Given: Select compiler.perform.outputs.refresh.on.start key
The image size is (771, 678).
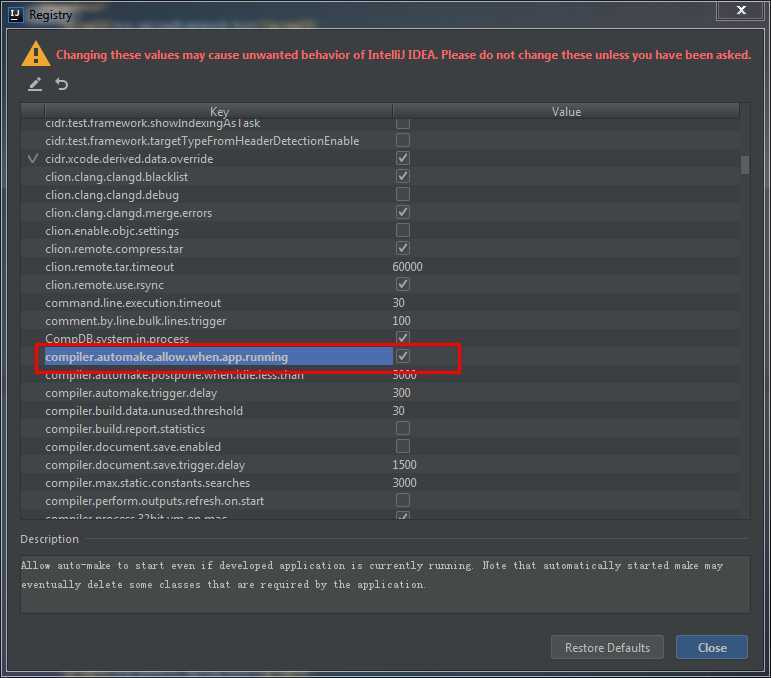Looking at the screenshot, I should point(154,501).
